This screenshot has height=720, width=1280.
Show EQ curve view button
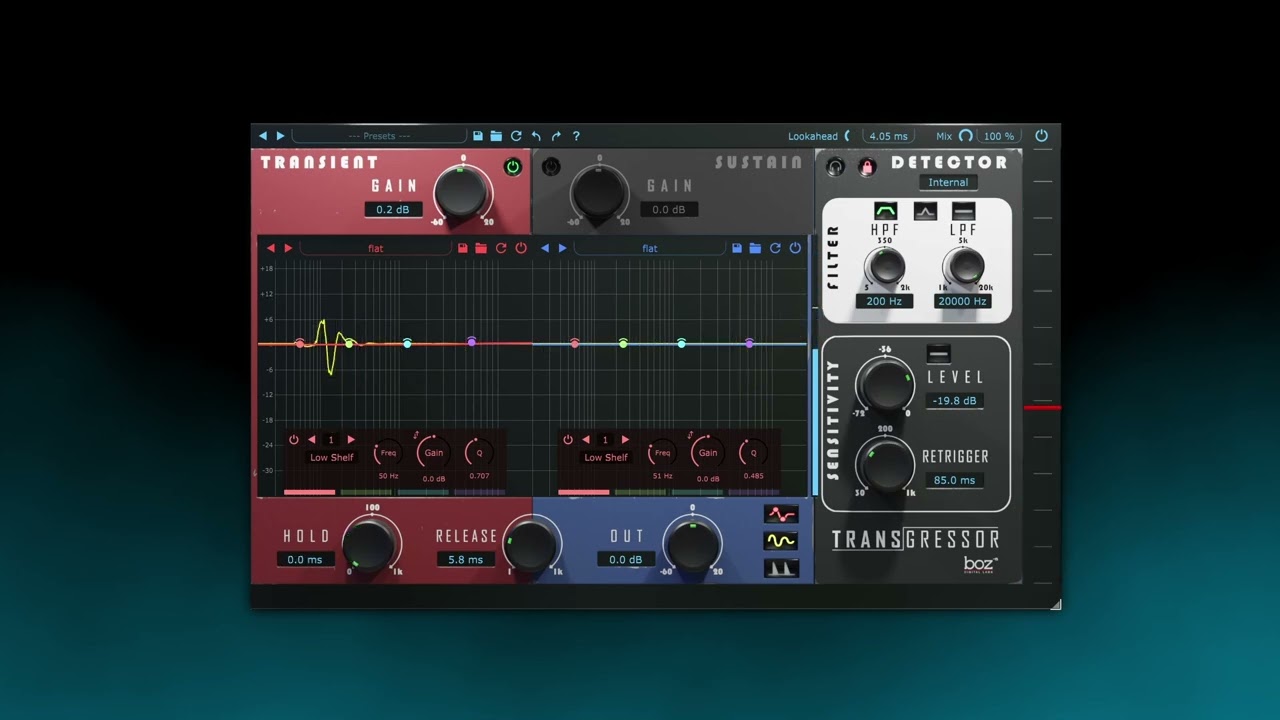coord(781,514)
